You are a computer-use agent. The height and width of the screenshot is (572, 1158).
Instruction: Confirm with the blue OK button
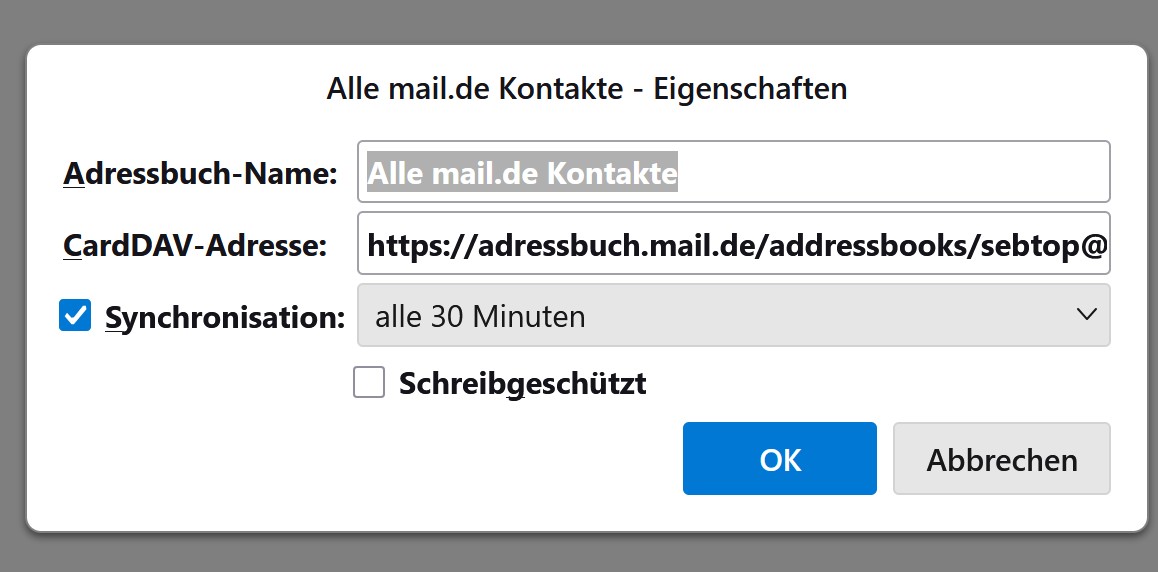780,458
